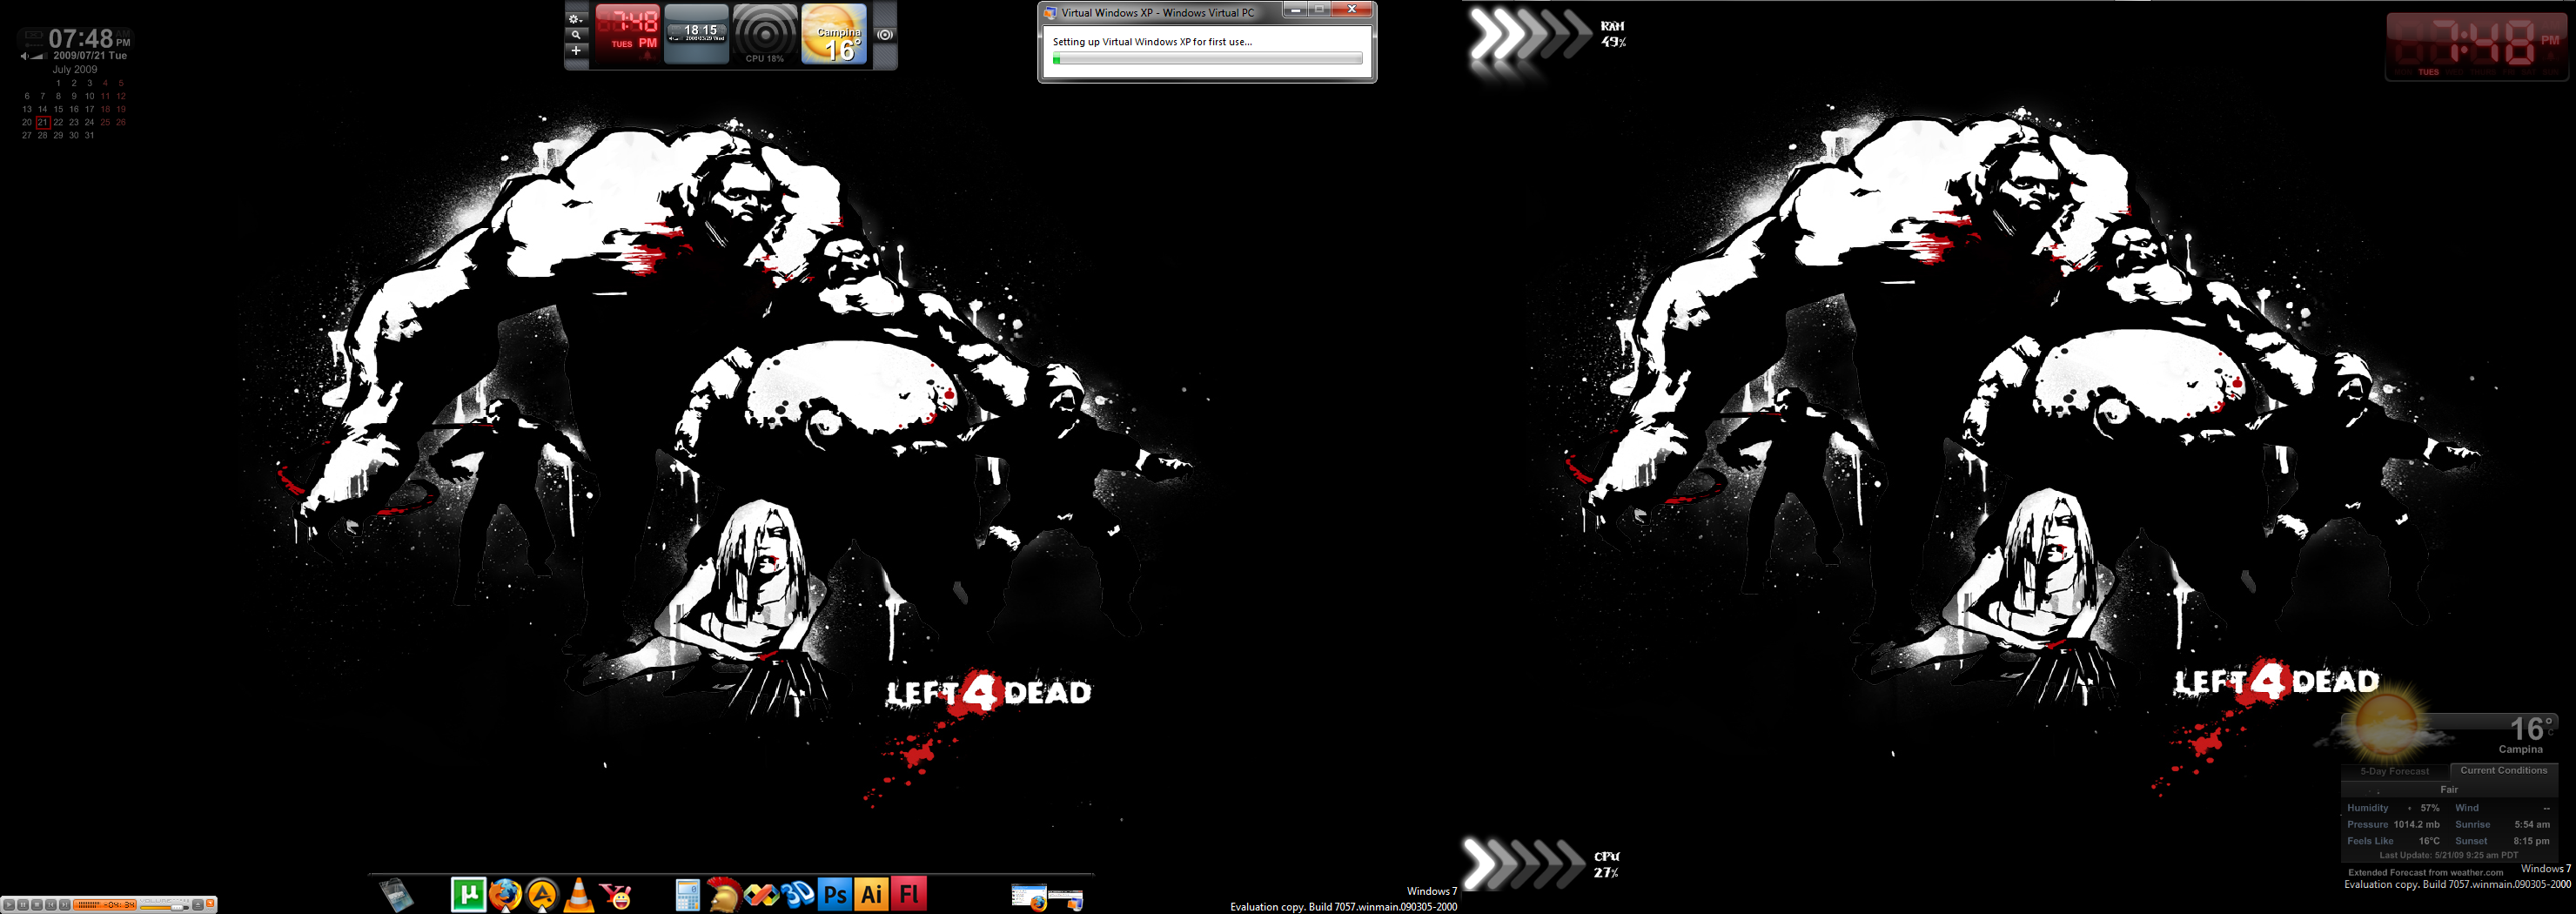Click the speaker icon under desktop clock
The width and height of the screenshot is (2576, 914).
point(24,56)
